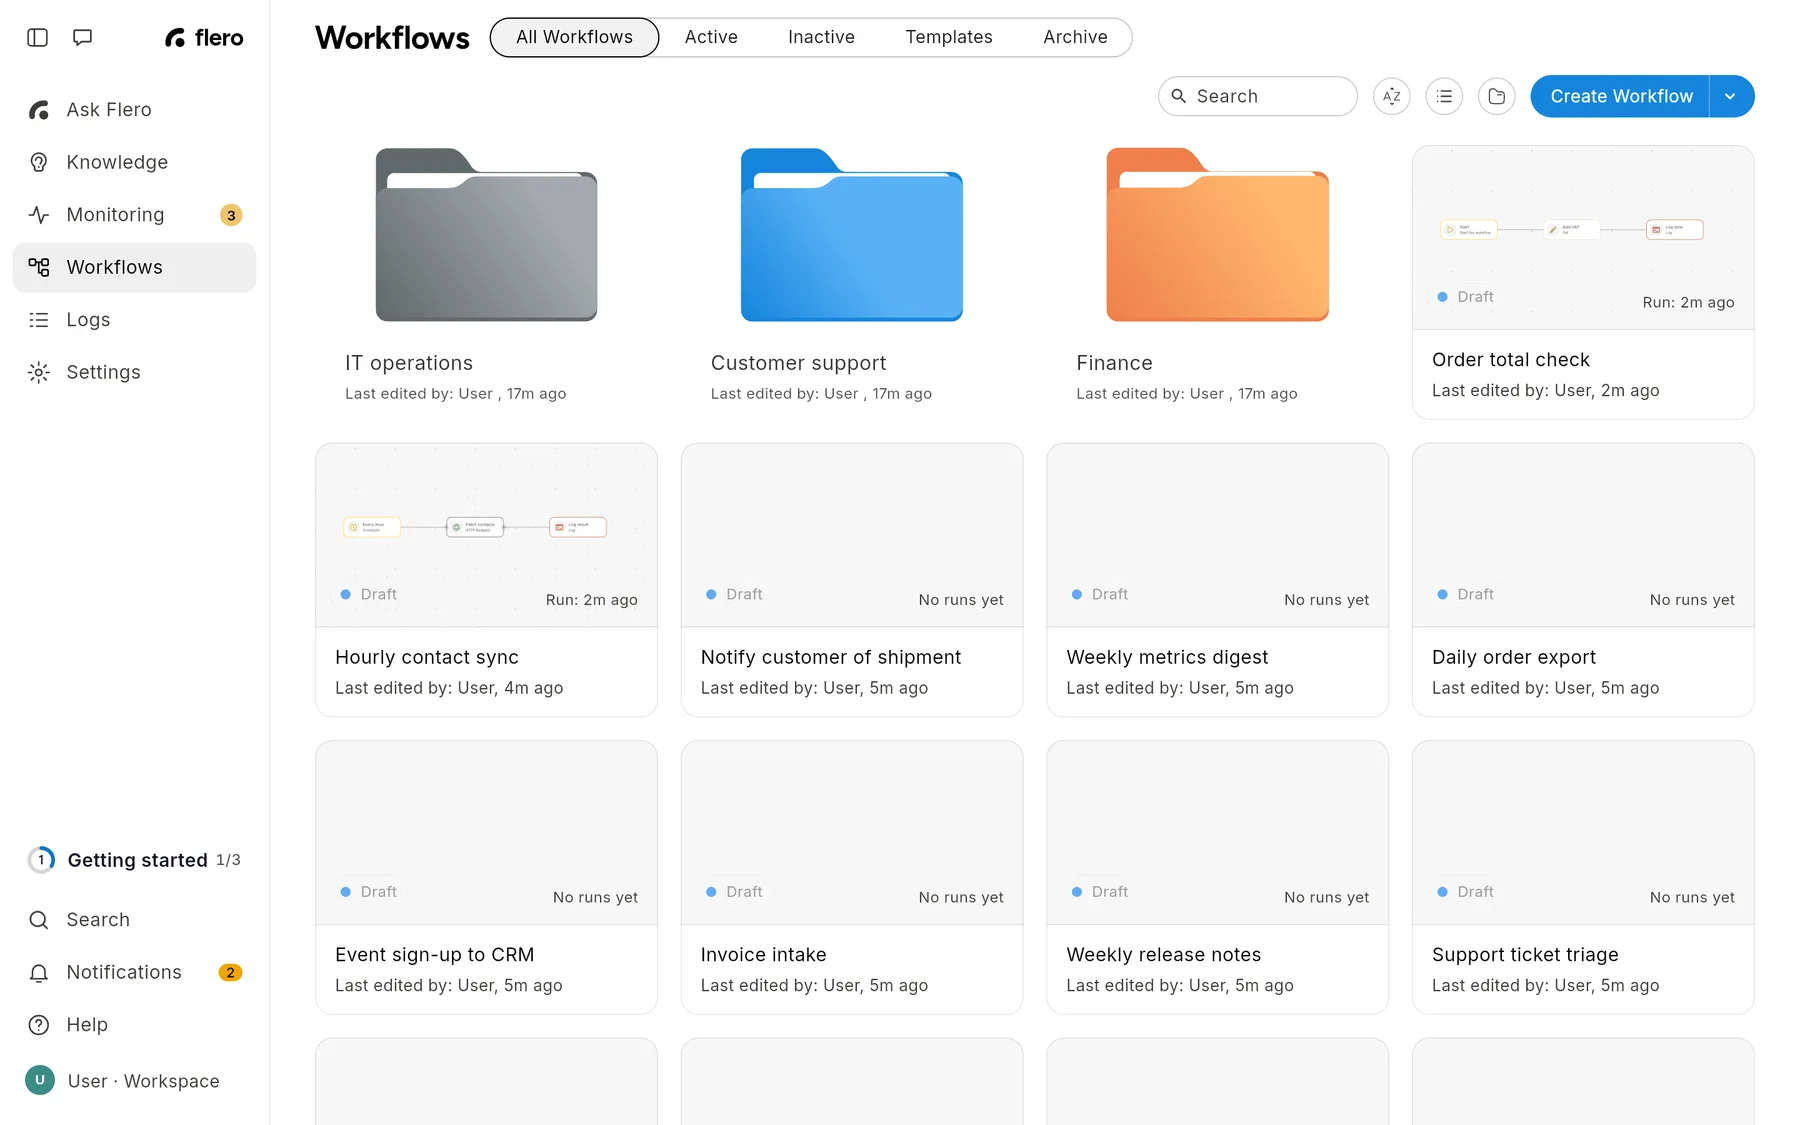The image size is (1800, 1125).
Task: Switch to the Inactive tab
Action: click(821, 37)
